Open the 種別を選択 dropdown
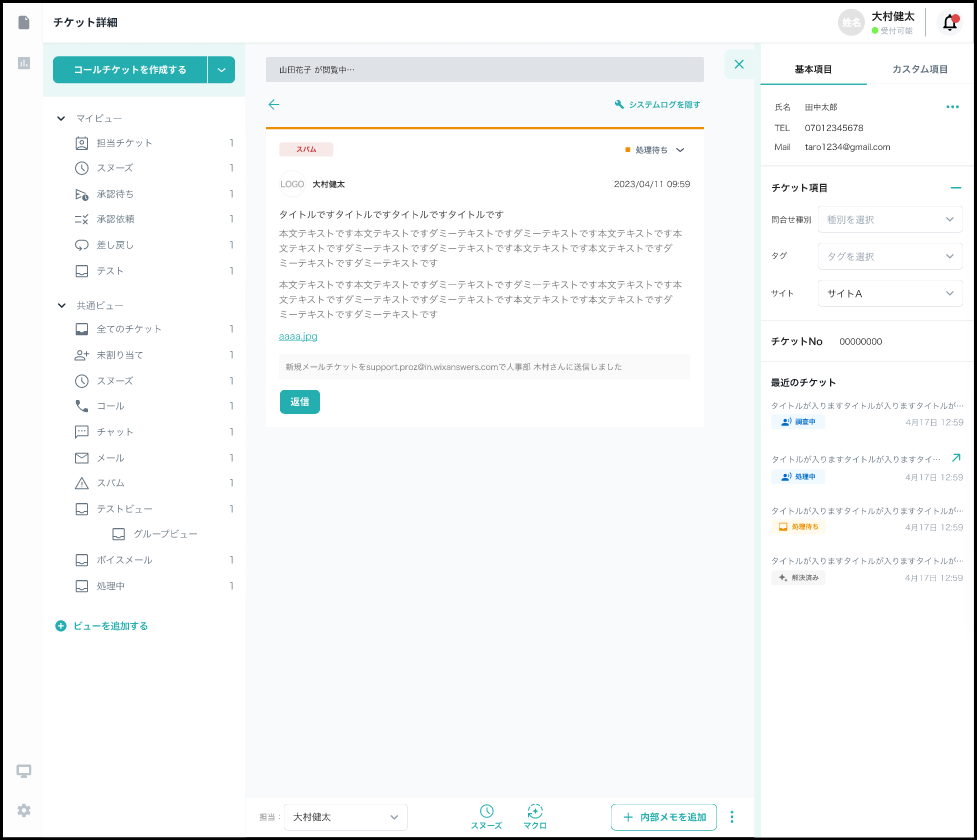This screenshot has width=977, height=840. pyautogui.click(x=889, y=220)
